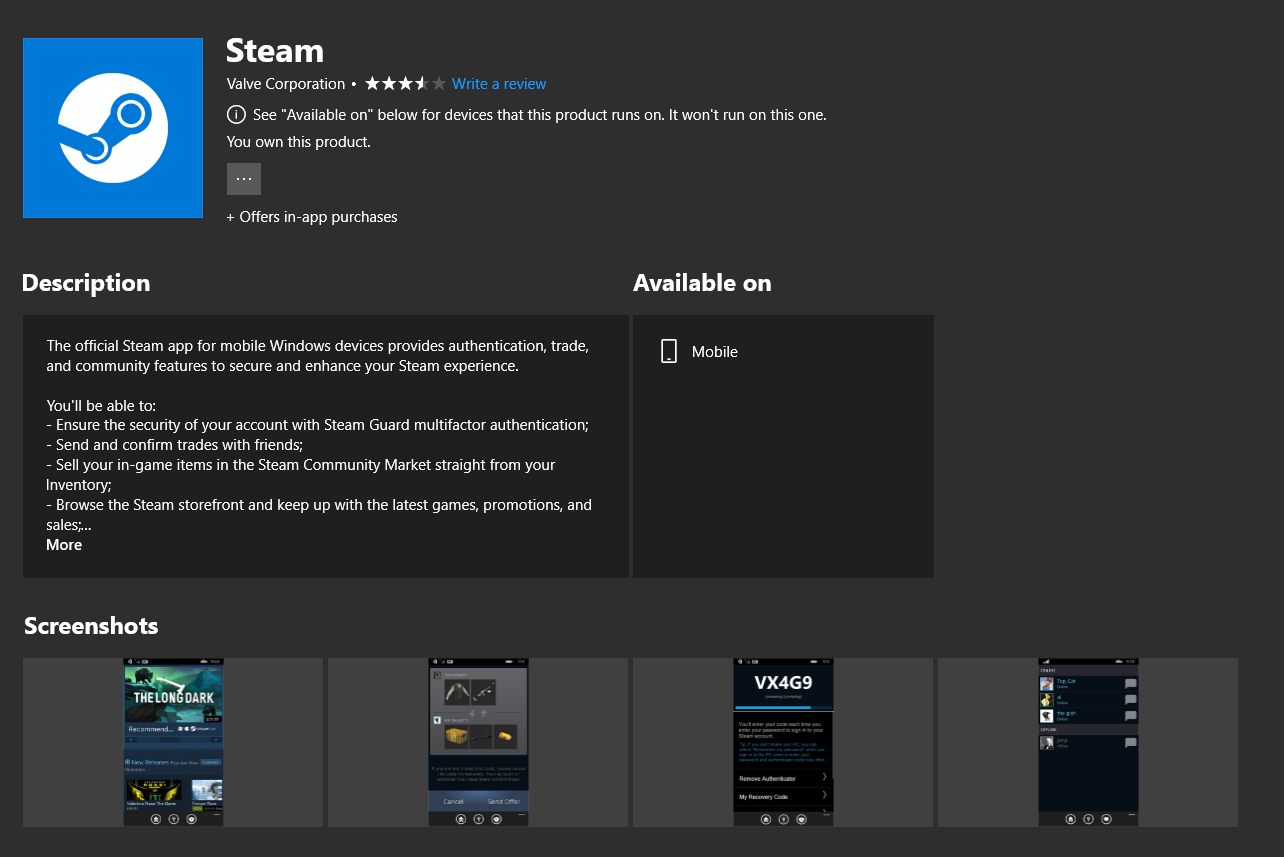Viewport: 1284px width, 857px height.
Task: Click the star rating display
Action: point(405,84)
